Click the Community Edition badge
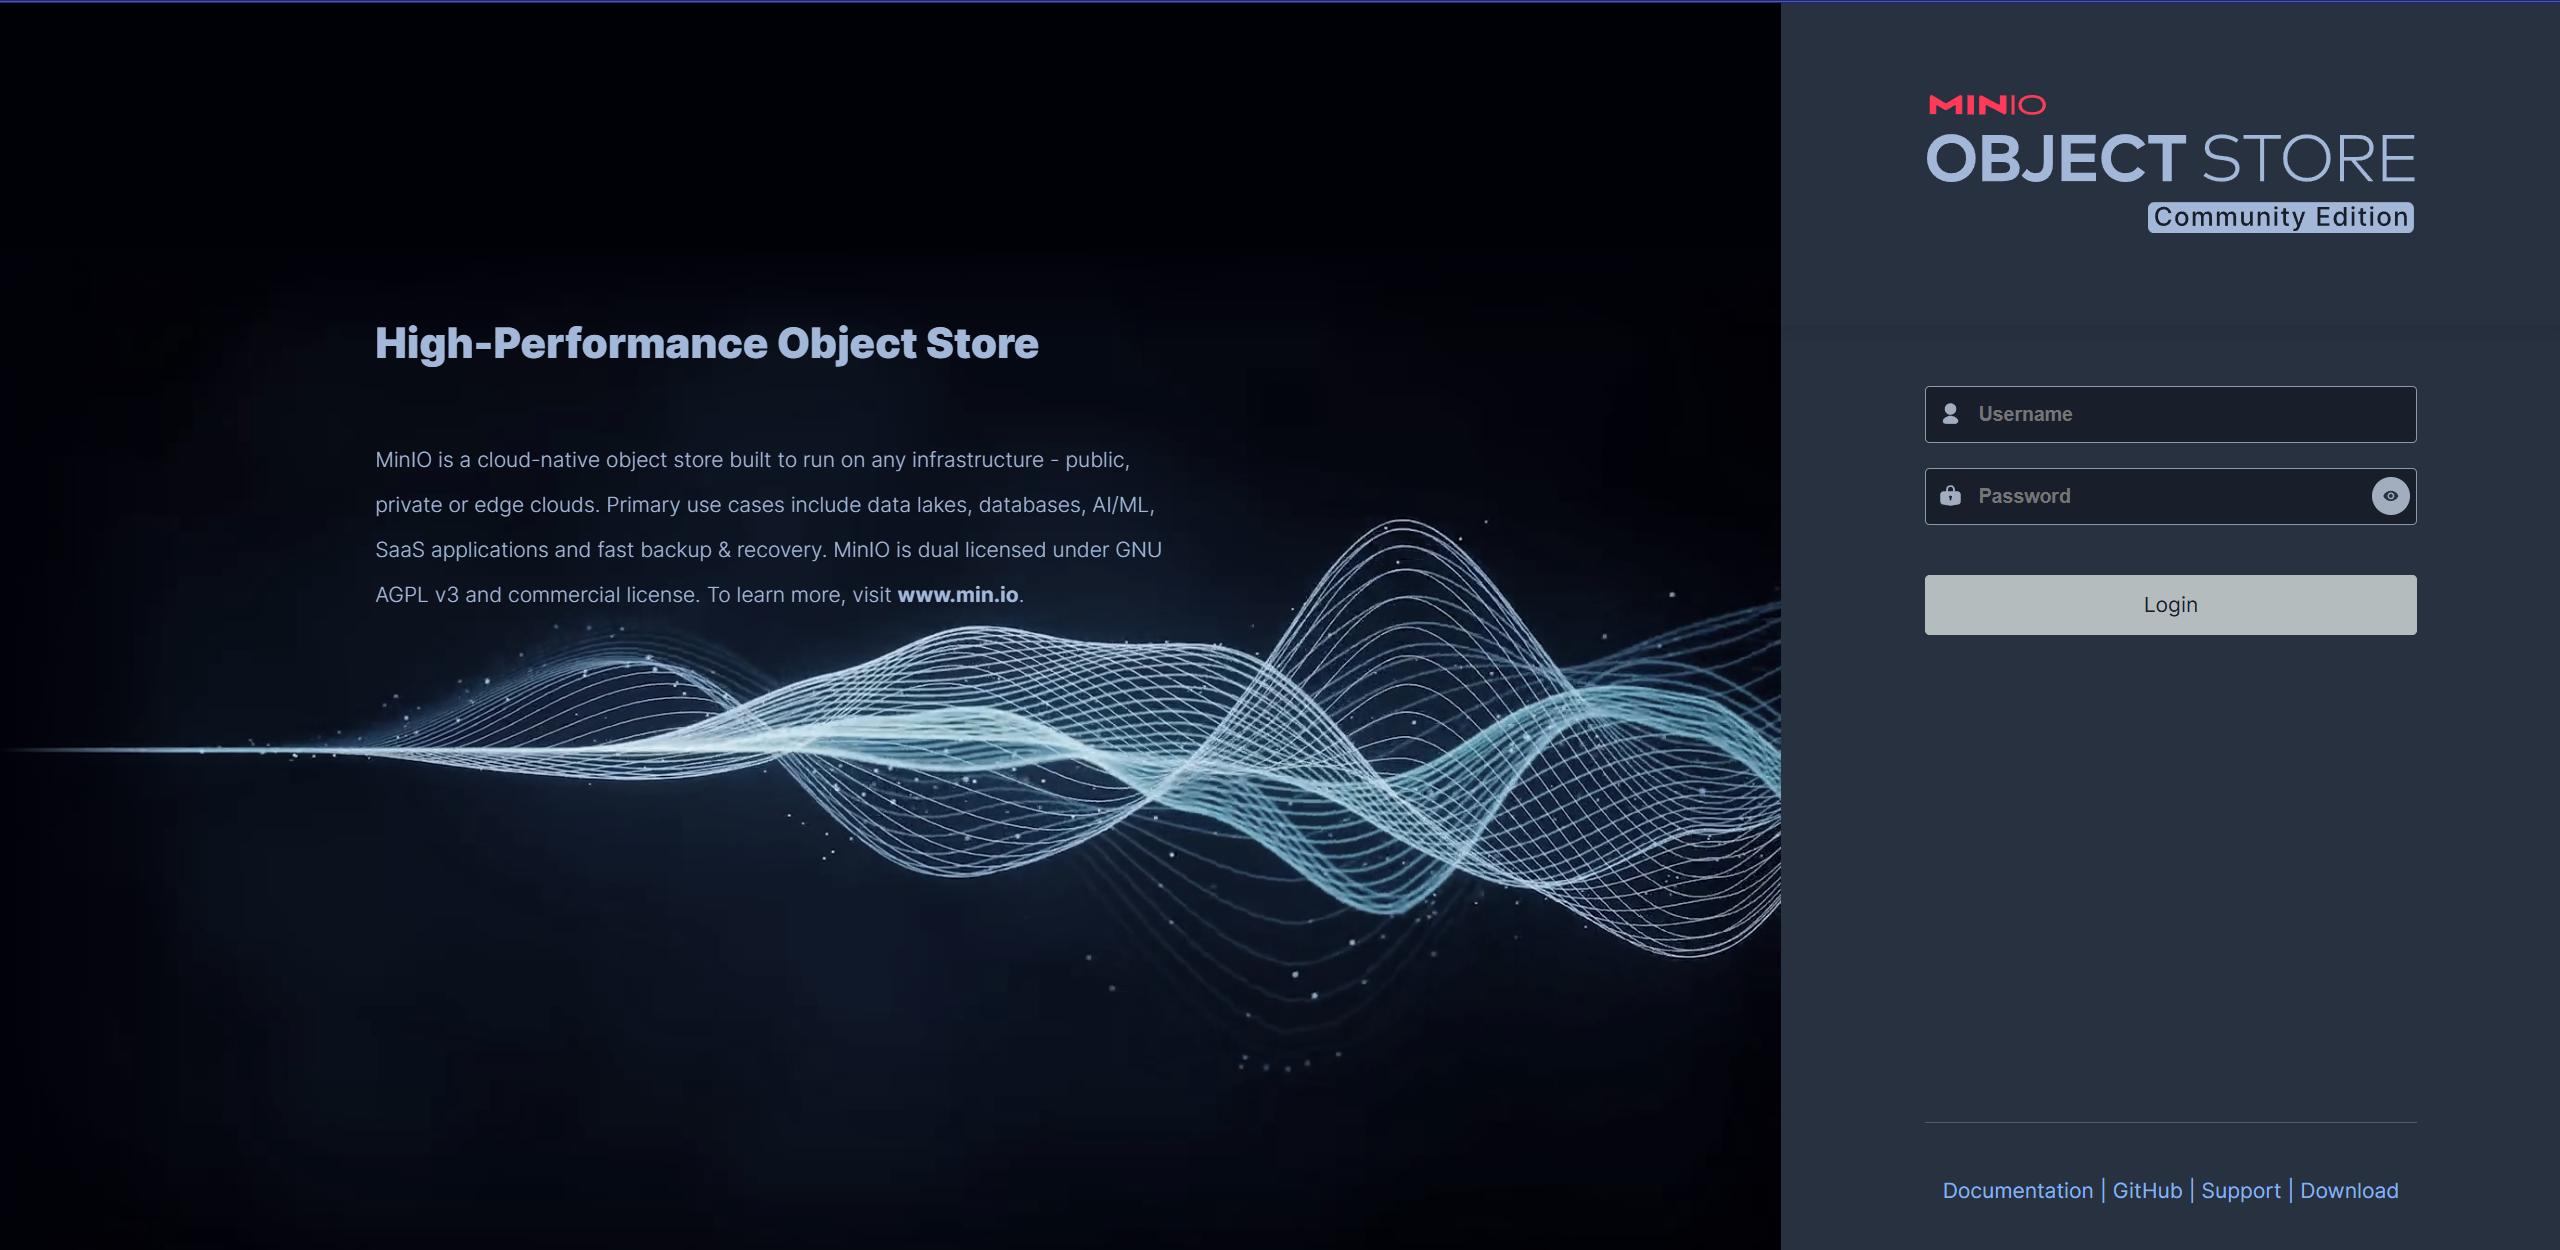The height and width of the screenshot is (1250, 2560). click(2280, 217)
